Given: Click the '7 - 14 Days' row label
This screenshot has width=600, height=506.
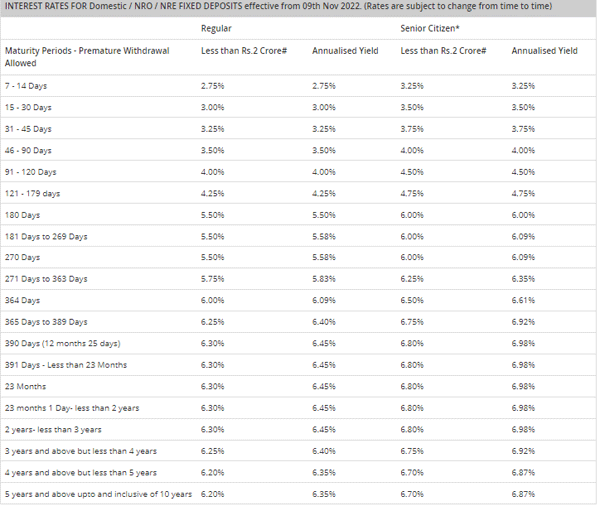Looking at the screenshot, I should tap(26, 86).
